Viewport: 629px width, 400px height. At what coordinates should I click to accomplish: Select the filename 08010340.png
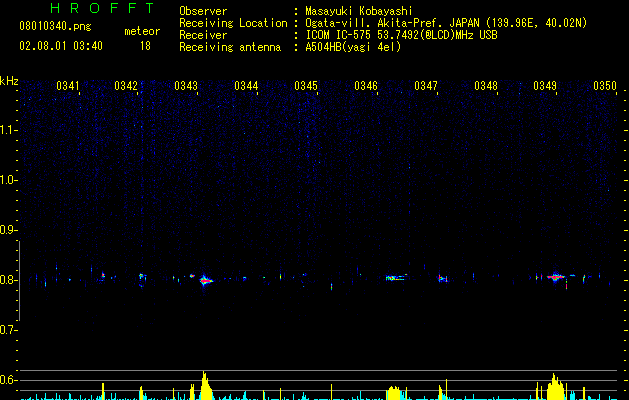[x=55, y=27]
